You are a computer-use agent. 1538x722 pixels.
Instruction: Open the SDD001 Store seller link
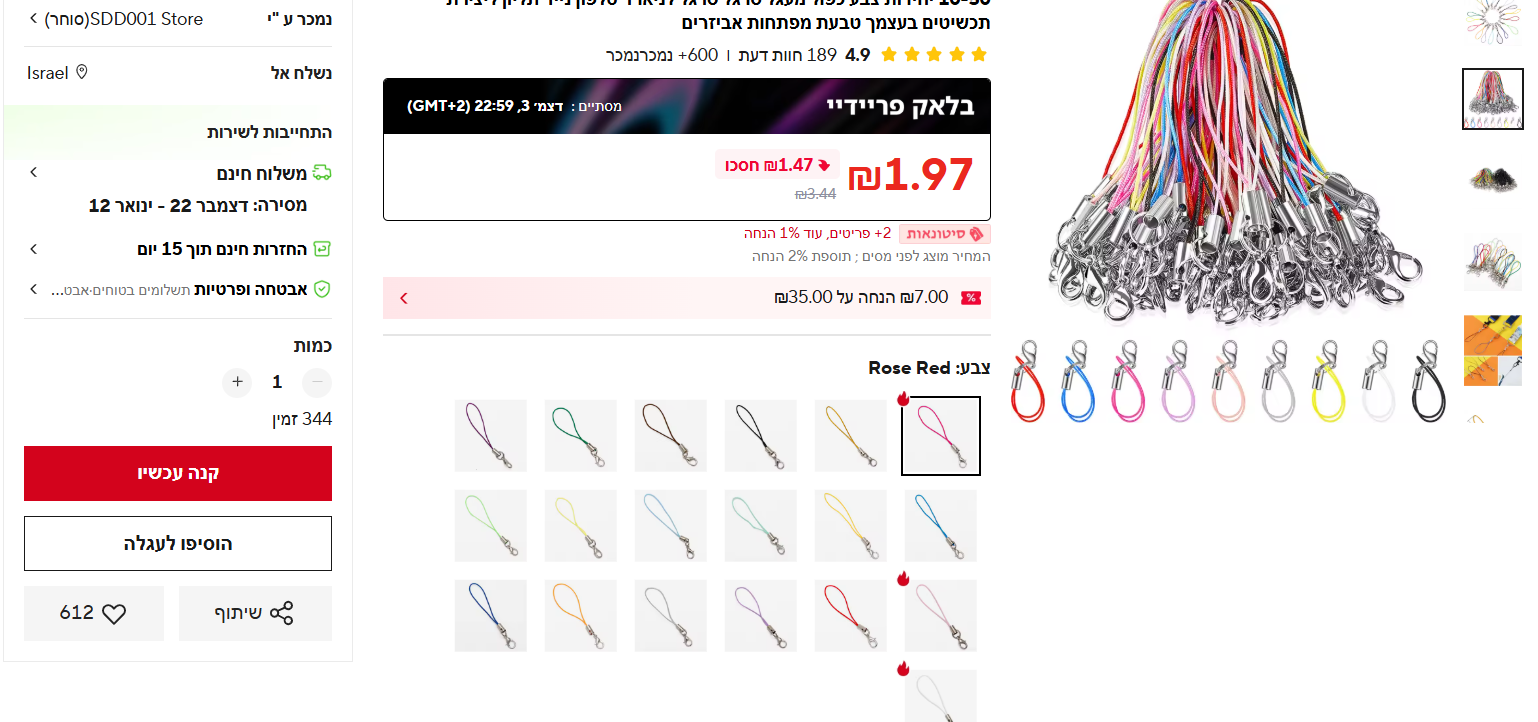click(x=116, y=19)
